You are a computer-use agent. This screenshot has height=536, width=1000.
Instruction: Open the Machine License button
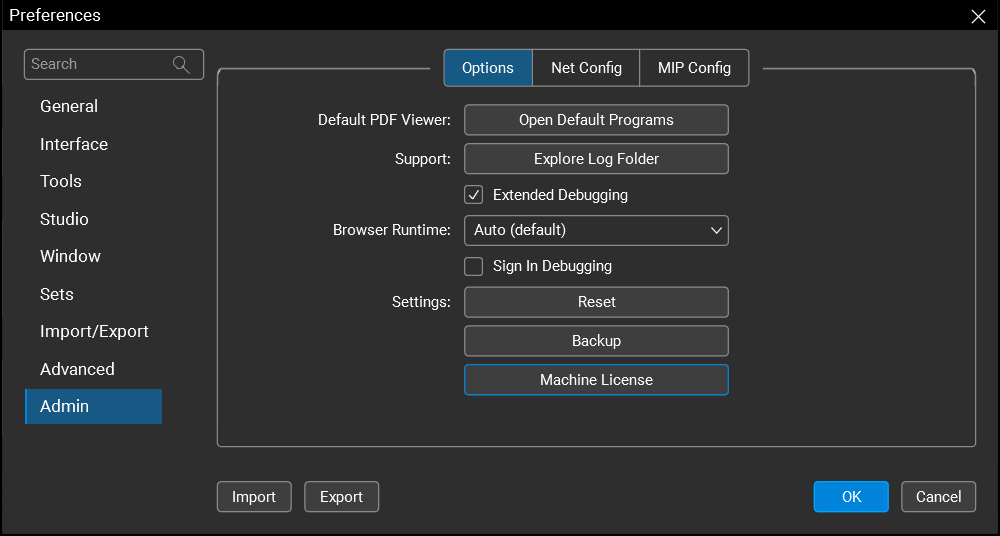(x=596, y=380)
